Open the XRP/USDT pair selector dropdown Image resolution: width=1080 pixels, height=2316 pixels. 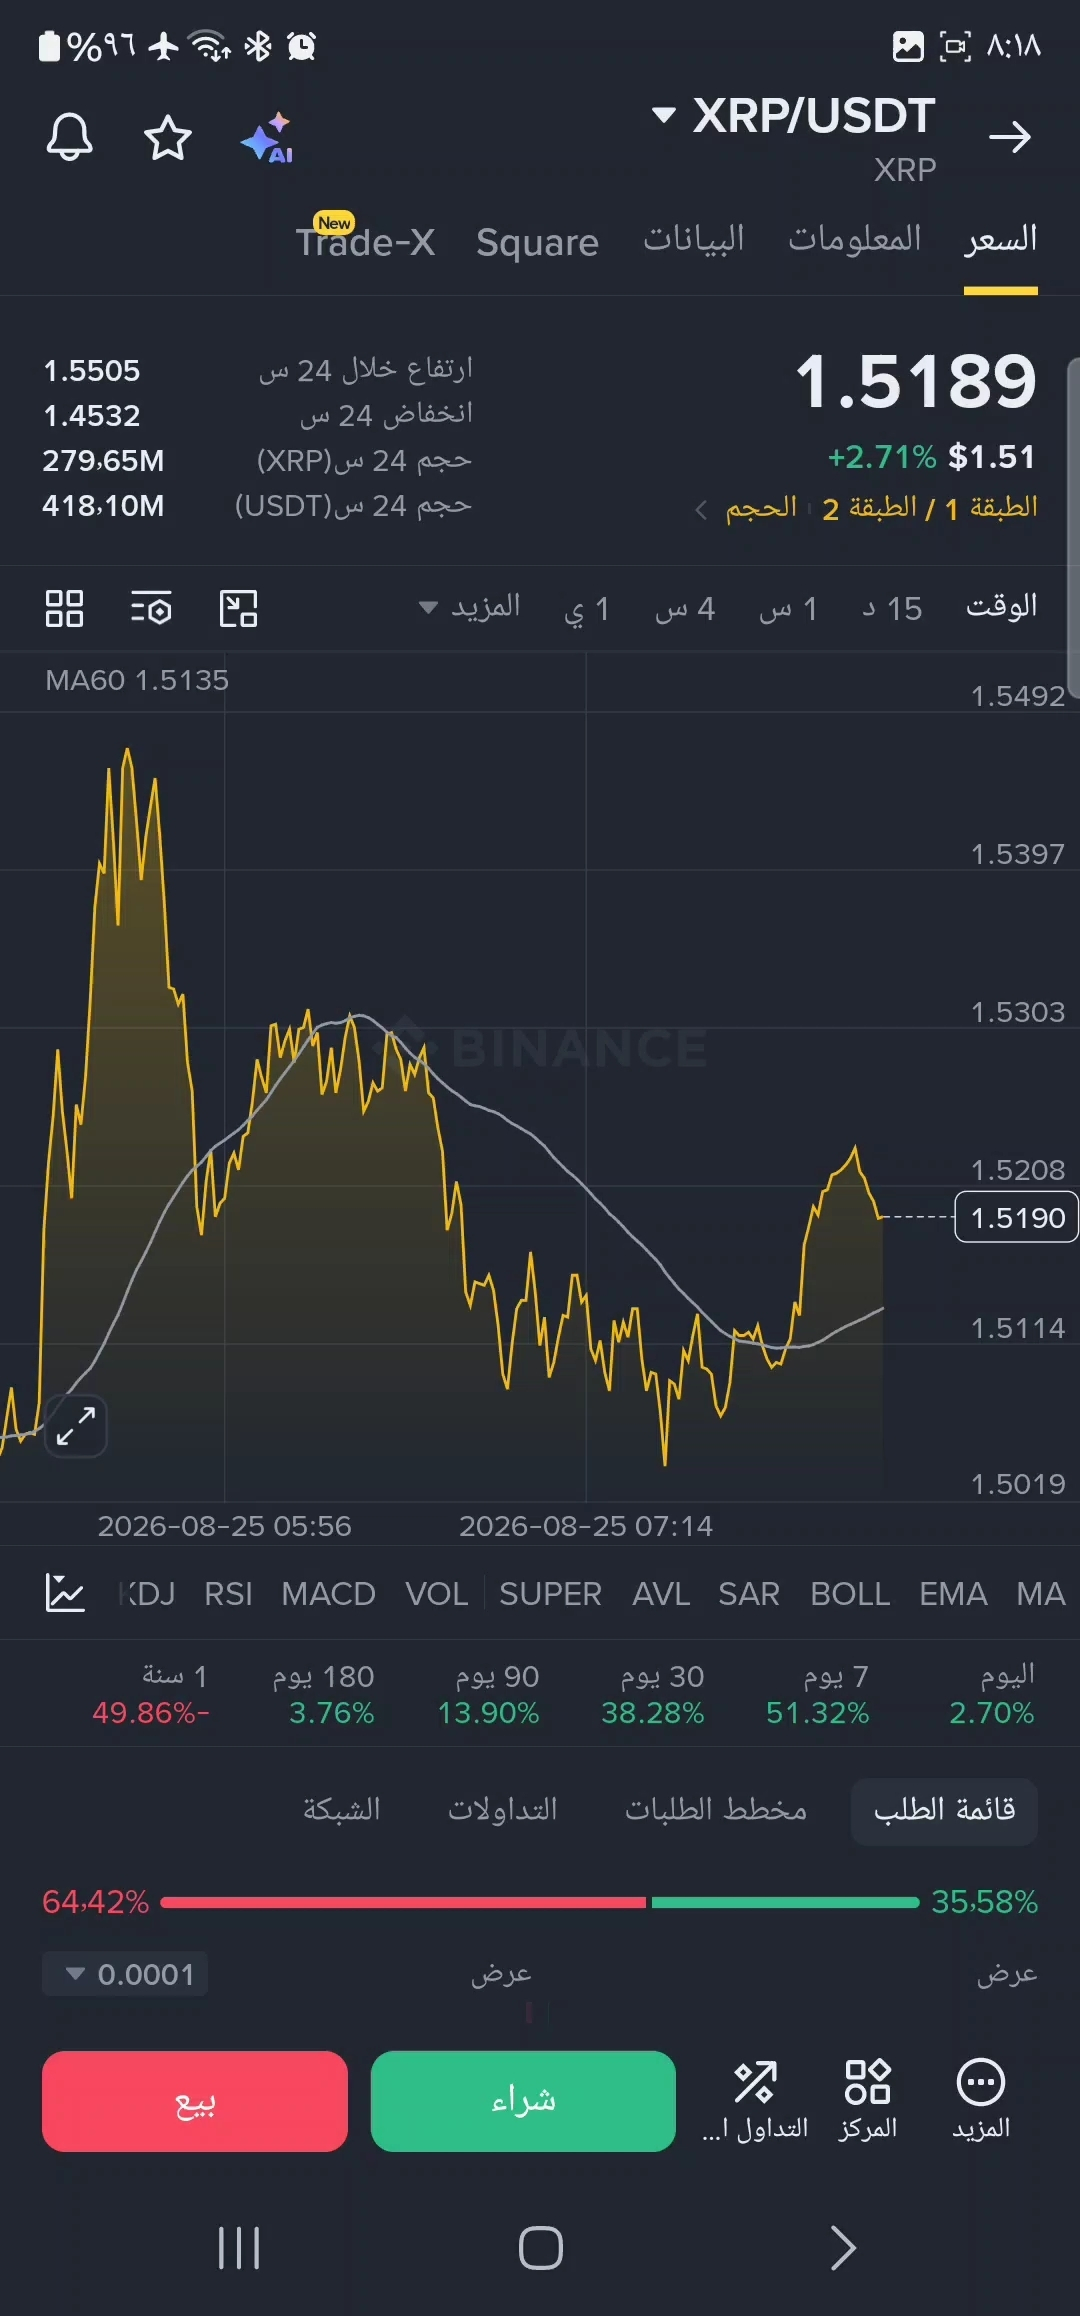coord(793,116)
